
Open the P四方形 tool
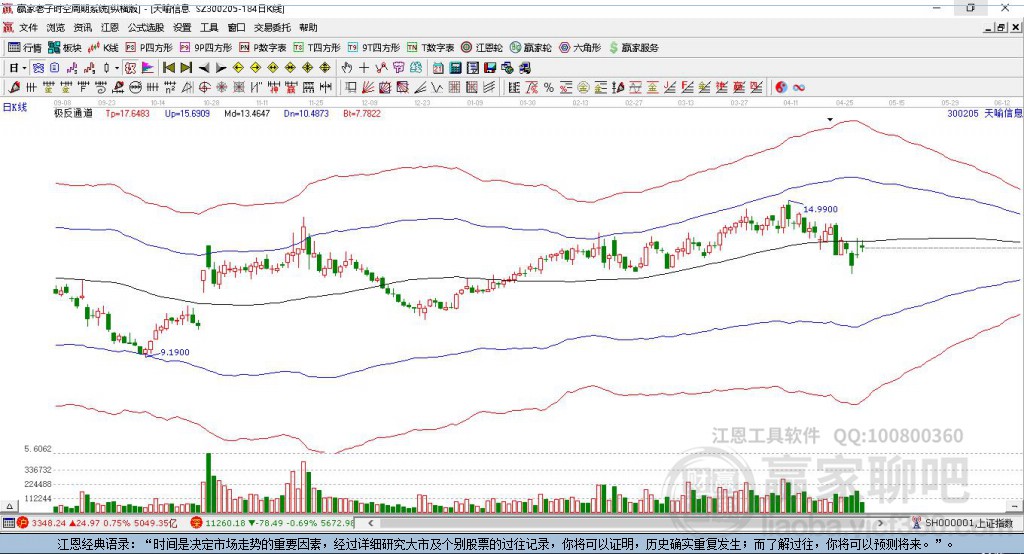click(x=150, y=48)
